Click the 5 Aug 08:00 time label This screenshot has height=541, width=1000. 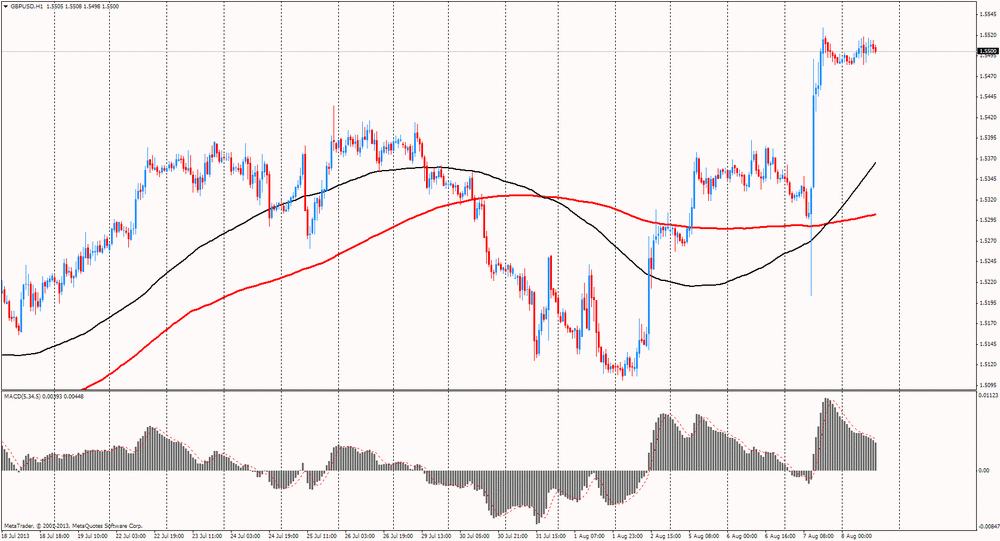pyautogui.click(x=703, y=537)
